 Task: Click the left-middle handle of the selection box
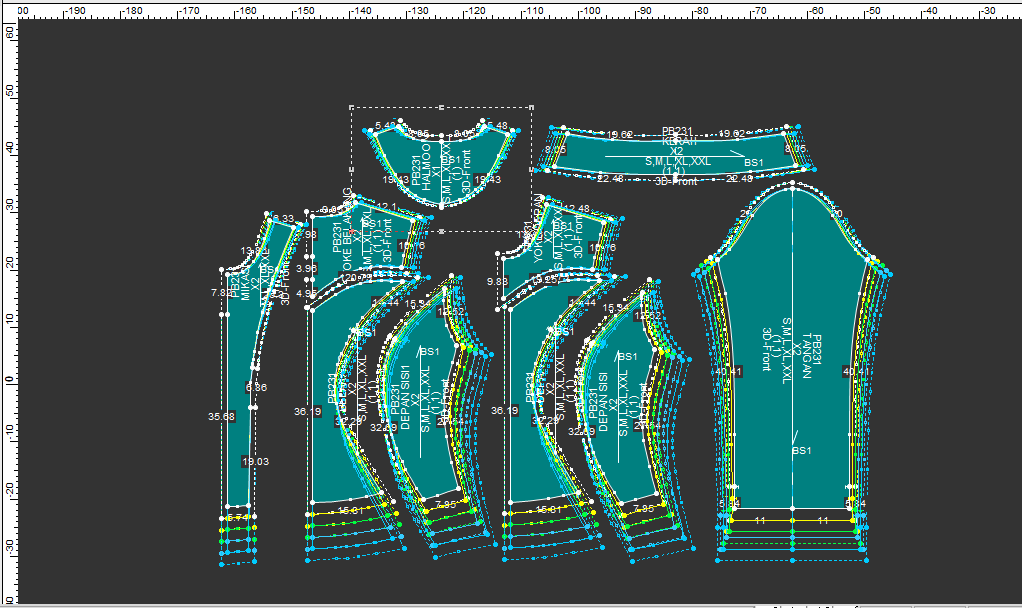(352, 168)
